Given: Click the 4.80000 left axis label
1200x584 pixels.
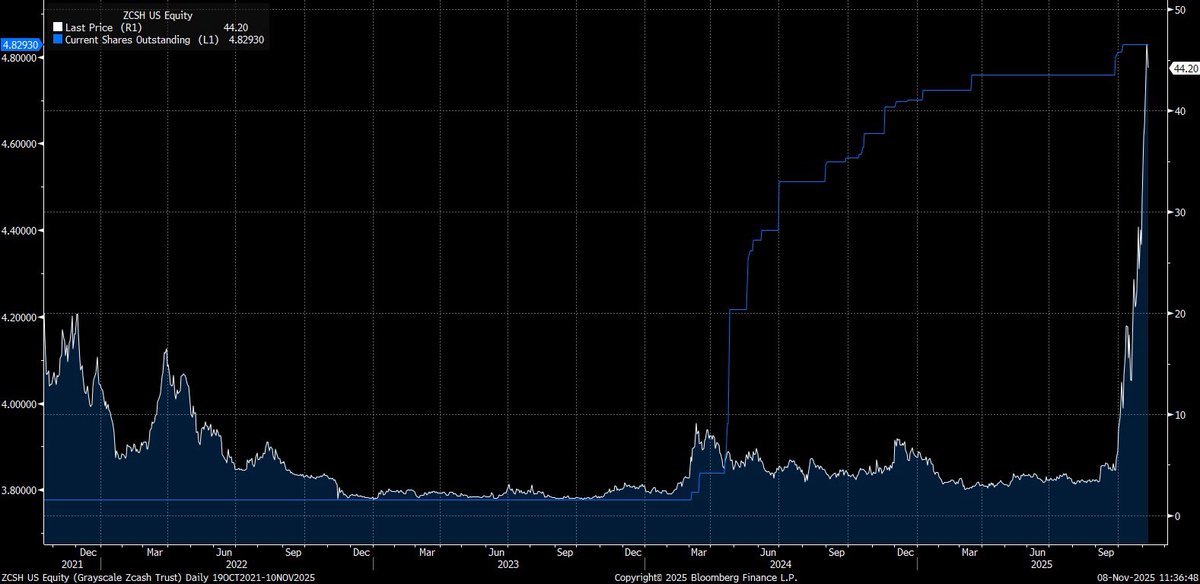Looking at the screenshot, I should click(x=20, y=58).
